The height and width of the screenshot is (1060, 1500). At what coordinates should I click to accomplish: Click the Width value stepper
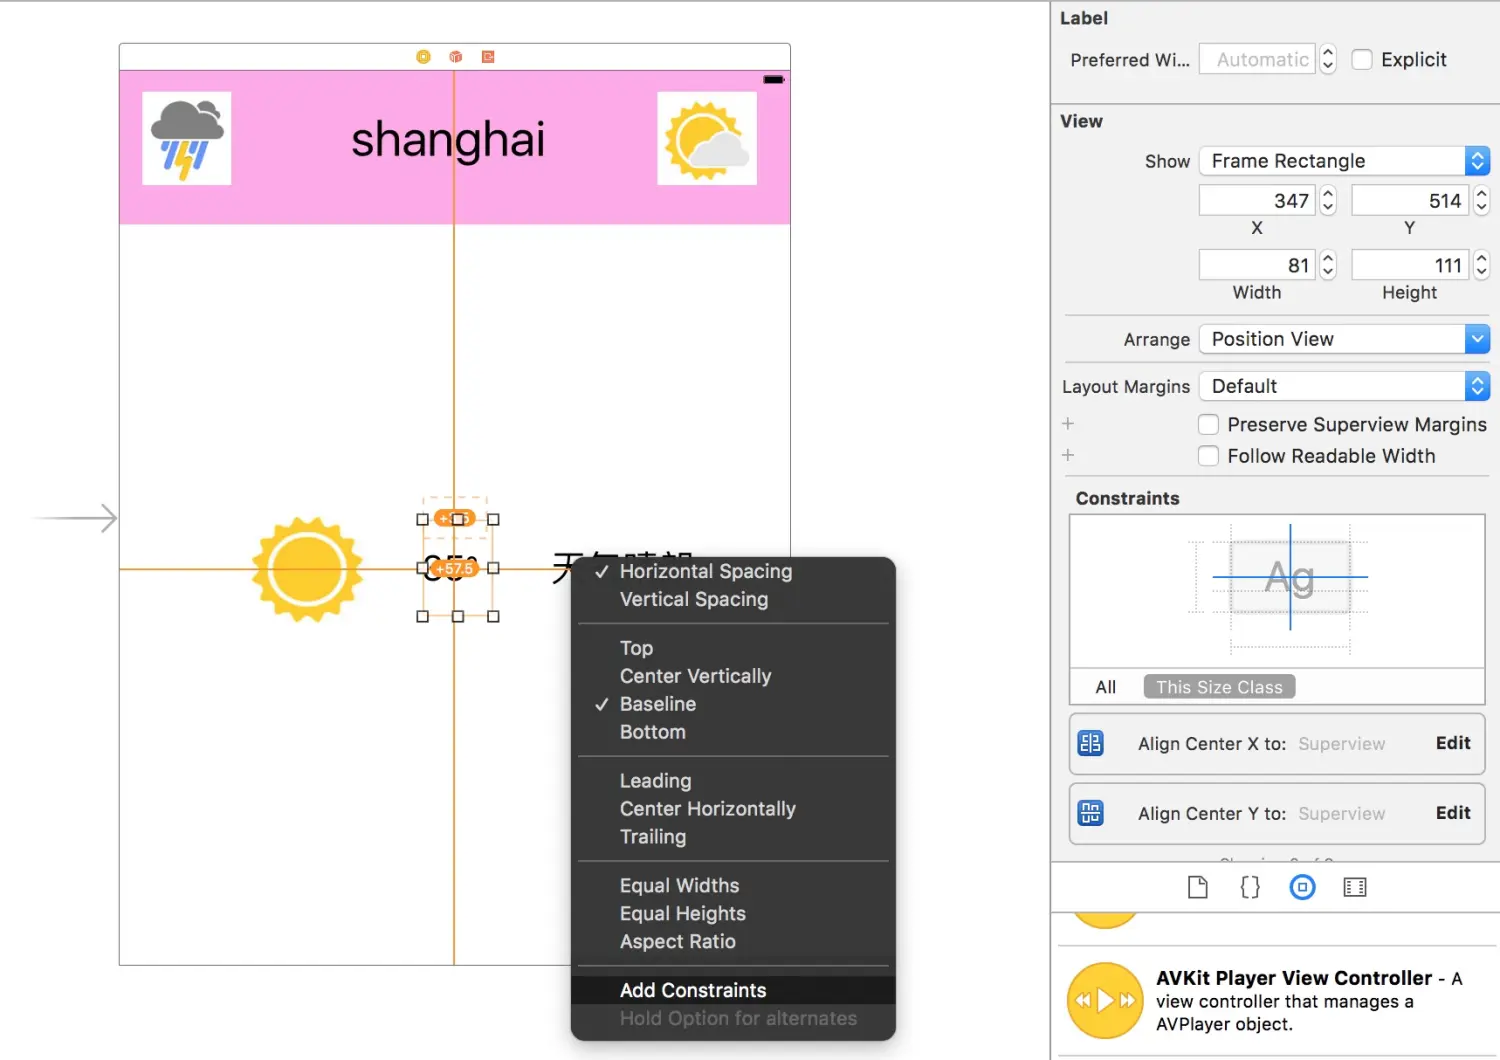pos(1328,265)
